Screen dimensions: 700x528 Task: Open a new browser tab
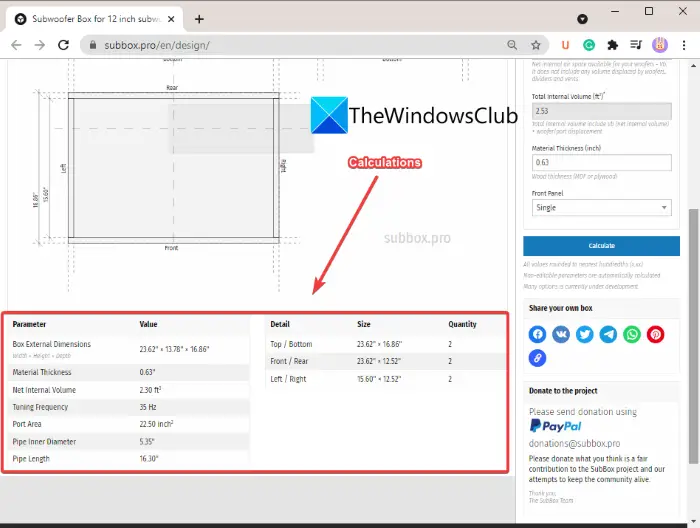pyautogui.click(x=199, y=19)
